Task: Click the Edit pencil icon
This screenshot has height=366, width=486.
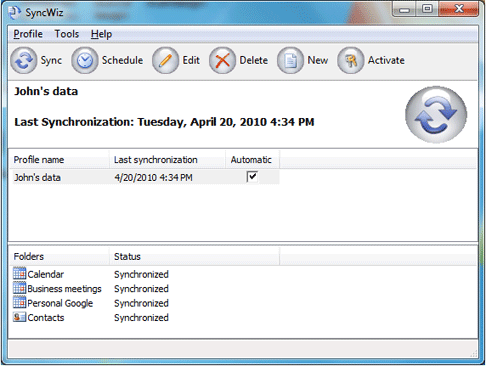Action: point(165,60)
